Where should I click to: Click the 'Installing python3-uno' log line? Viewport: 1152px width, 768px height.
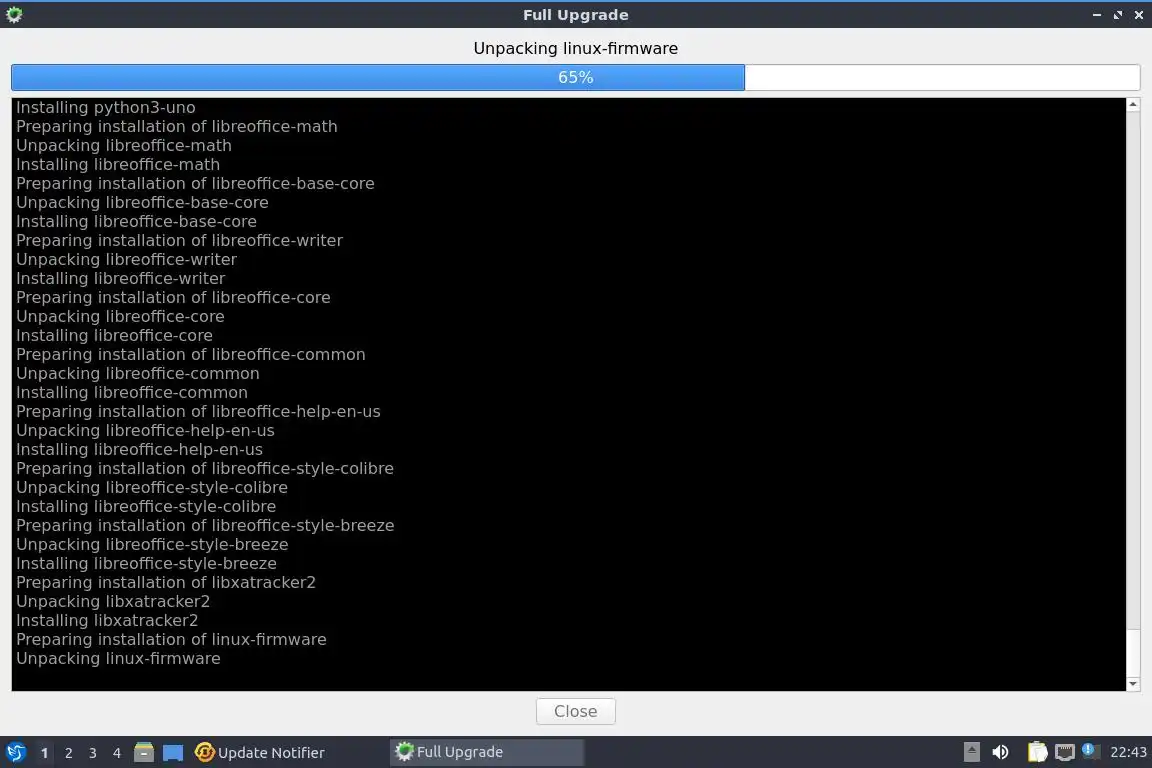106,107
